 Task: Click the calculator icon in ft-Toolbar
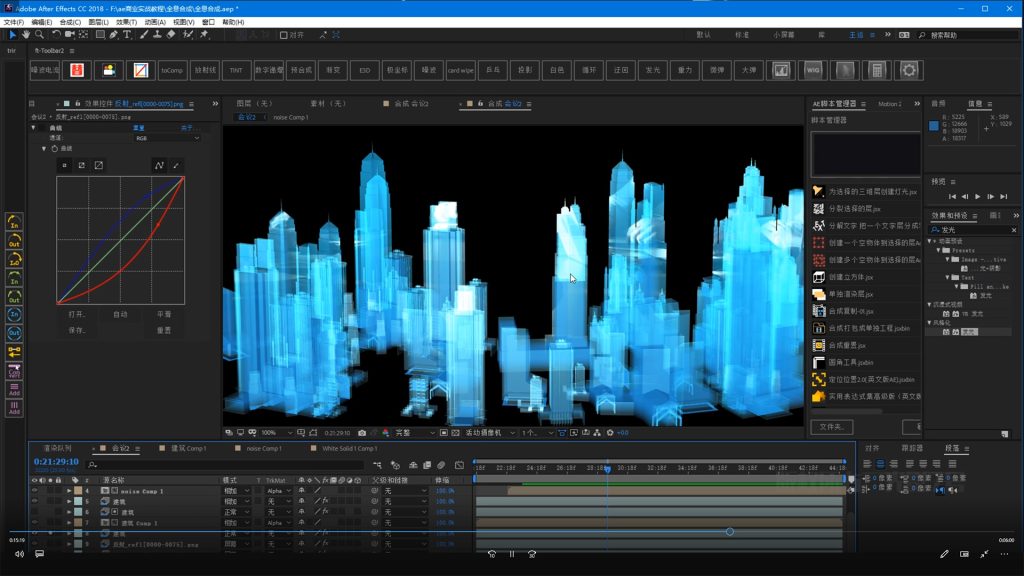[x=877, y=71]
